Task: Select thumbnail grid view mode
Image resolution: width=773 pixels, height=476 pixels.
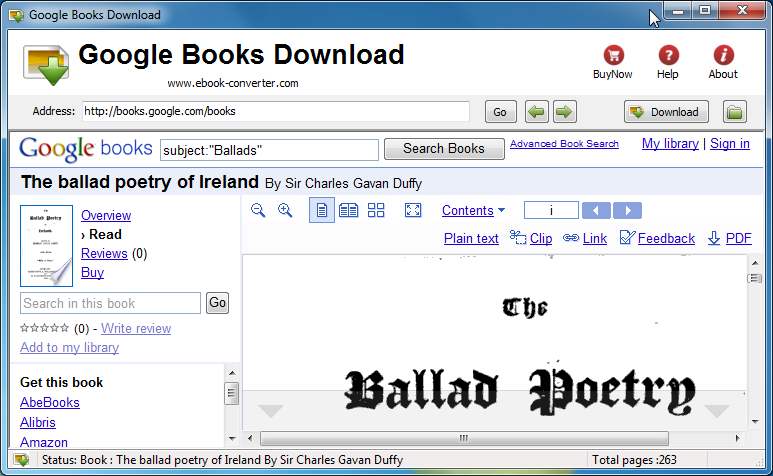Action: [376, 210]
